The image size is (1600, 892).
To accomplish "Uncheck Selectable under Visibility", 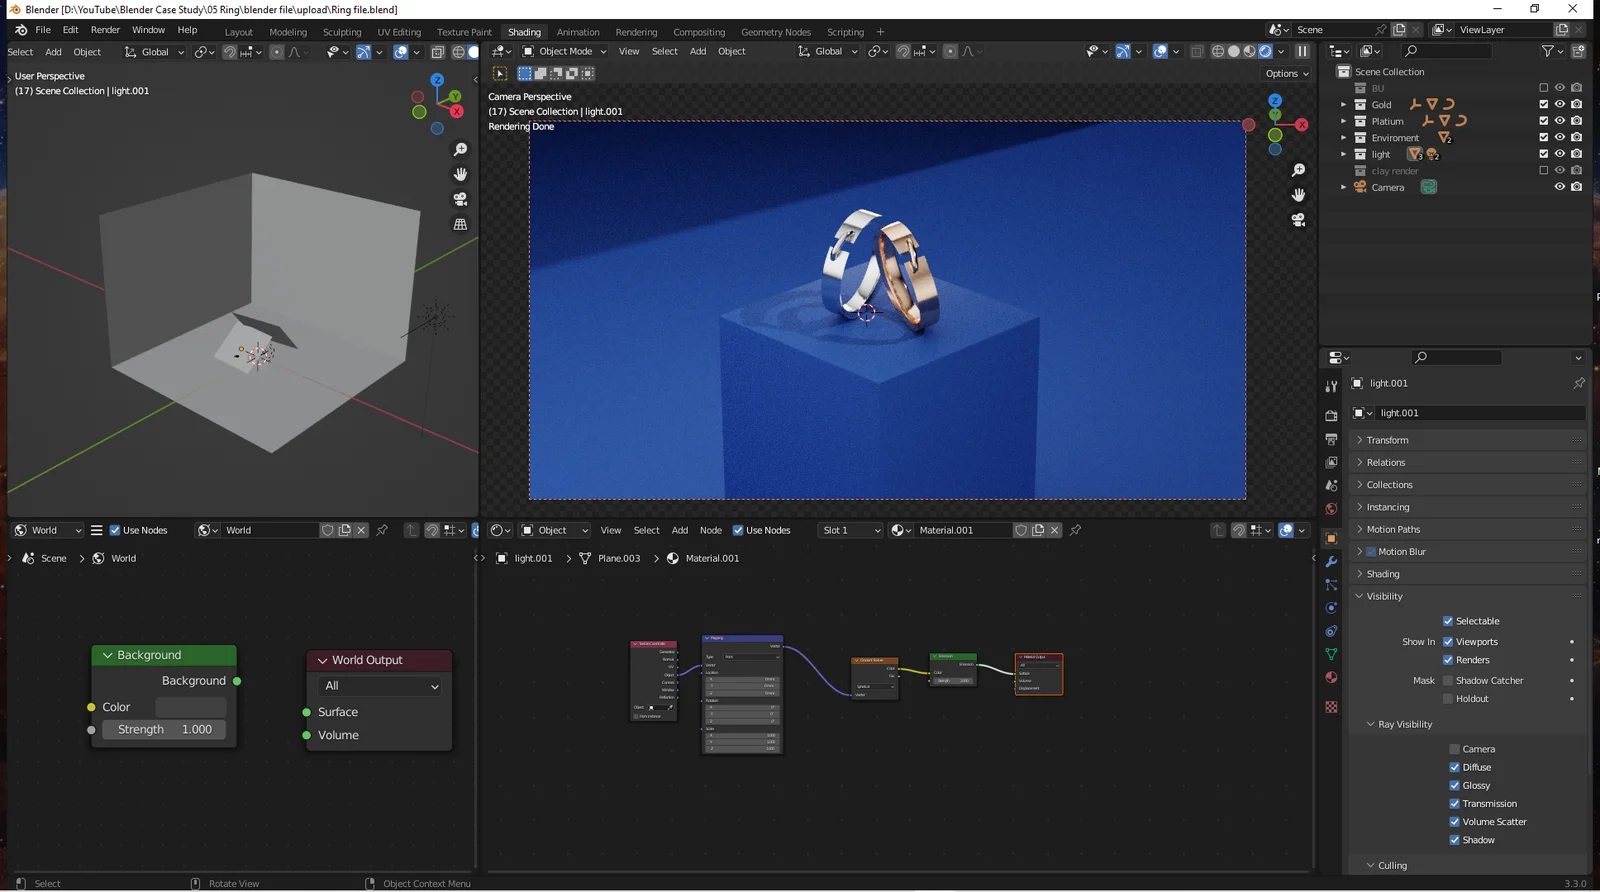I will [1448, 621].
